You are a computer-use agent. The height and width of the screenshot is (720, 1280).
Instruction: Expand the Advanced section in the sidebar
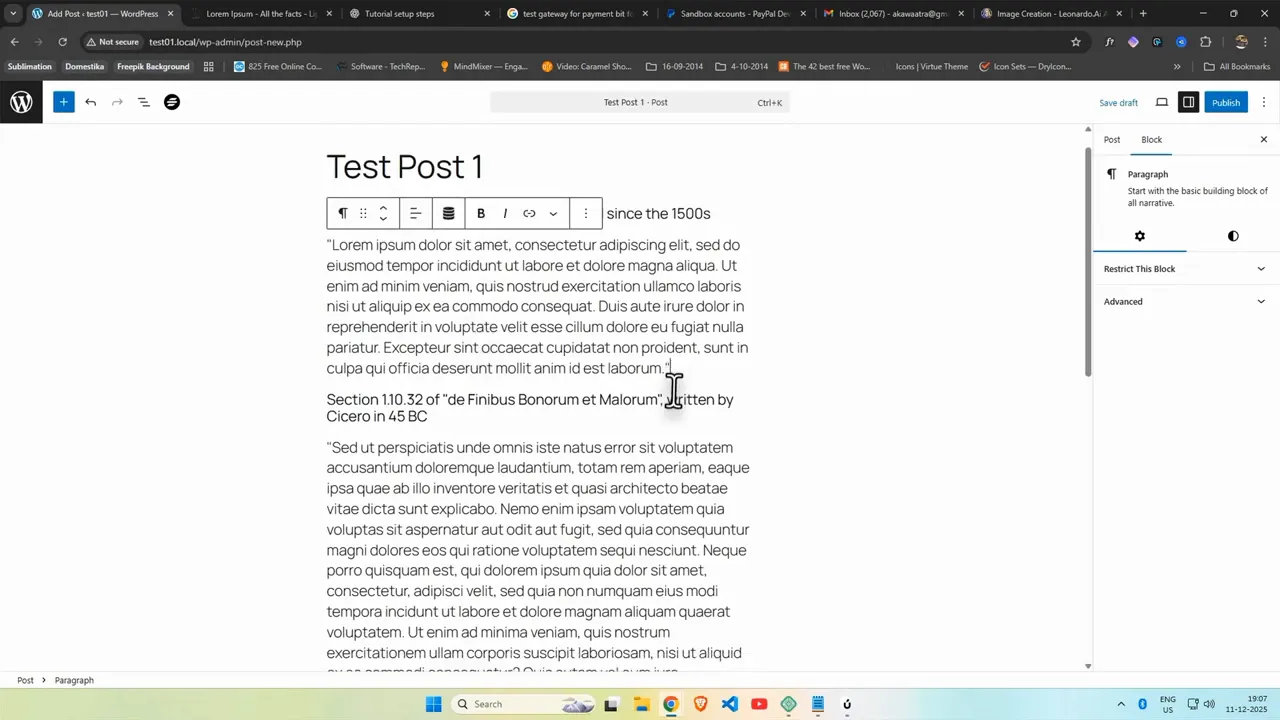(x=1185, y=301)
